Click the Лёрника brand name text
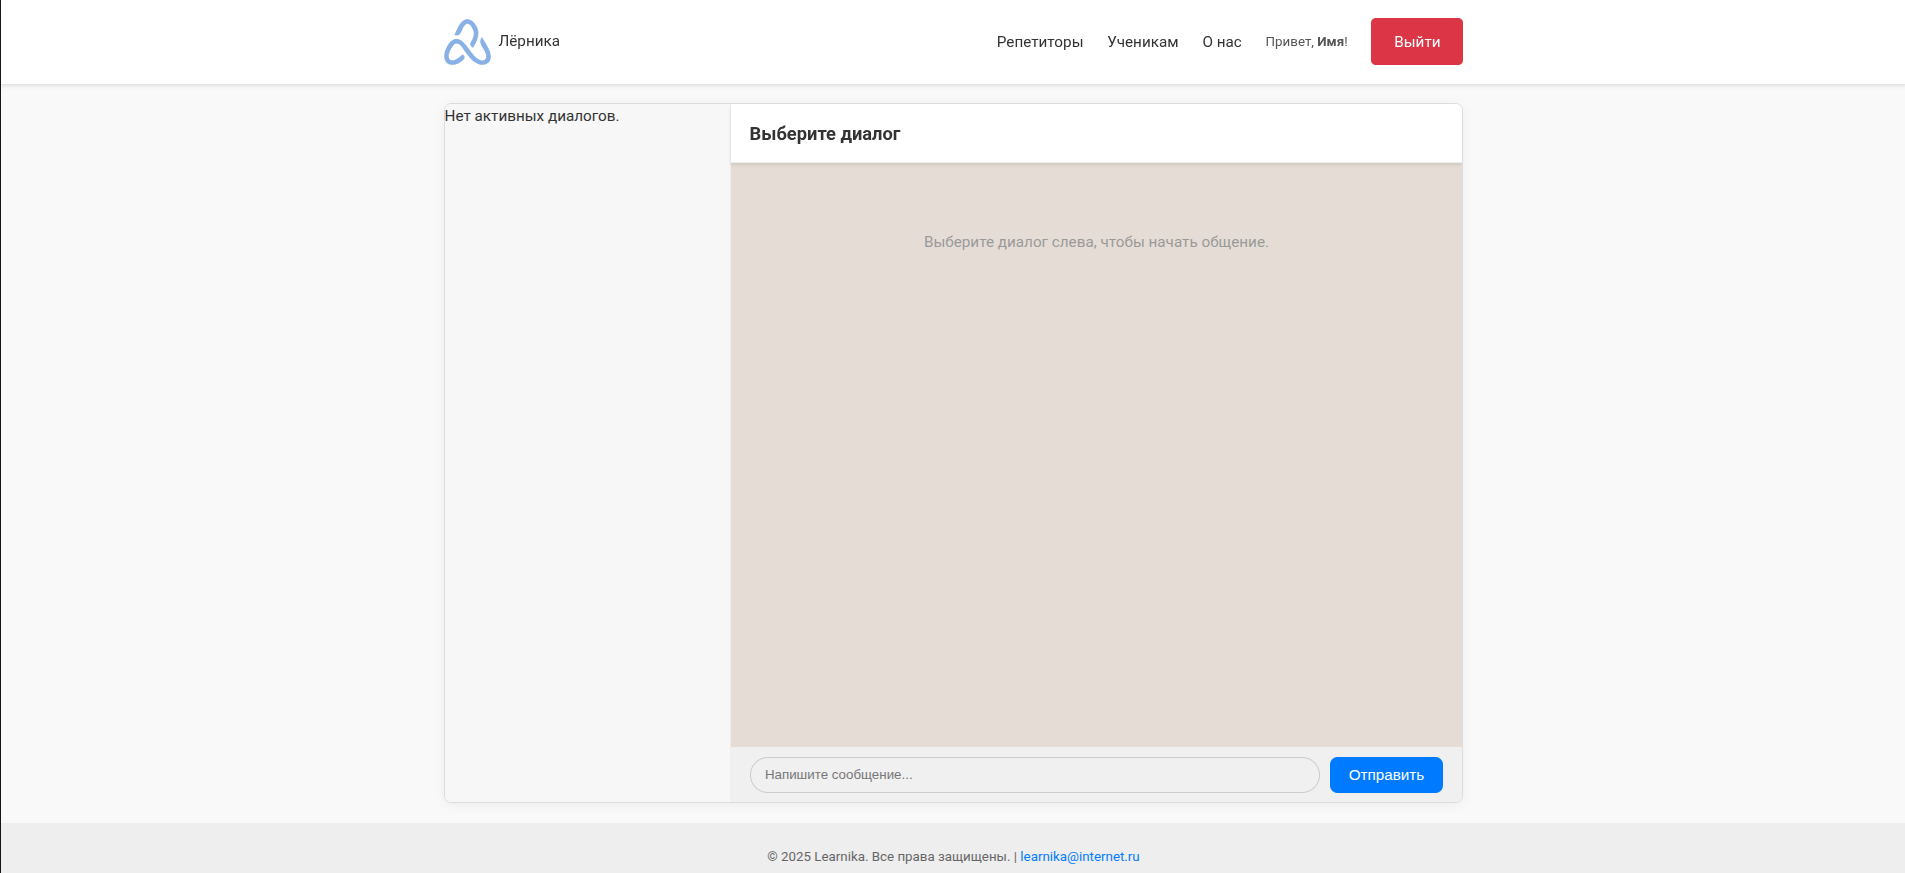This screenshot has height=873, width=1905. point(529,41)
